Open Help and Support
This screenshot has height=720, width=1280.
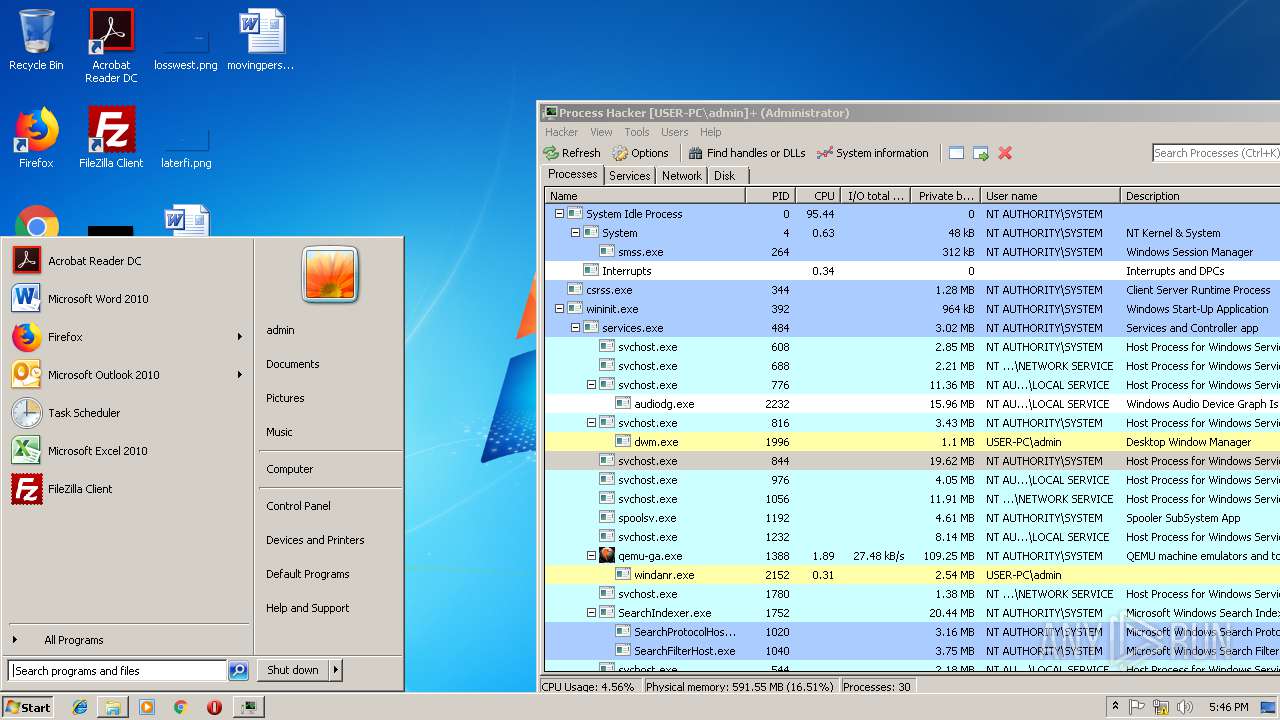click(x=307, y=608)
